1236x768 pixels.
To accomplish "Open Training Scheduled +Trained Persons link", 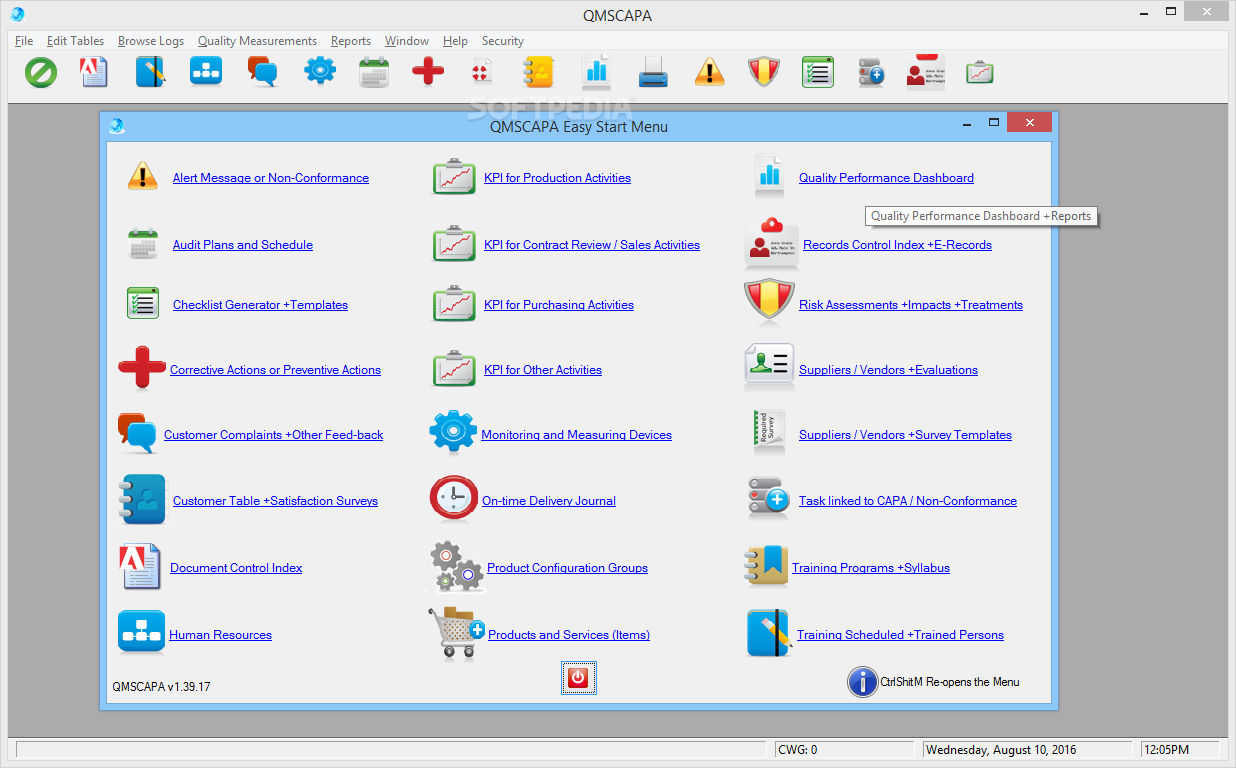I will [x=900, y=635].
